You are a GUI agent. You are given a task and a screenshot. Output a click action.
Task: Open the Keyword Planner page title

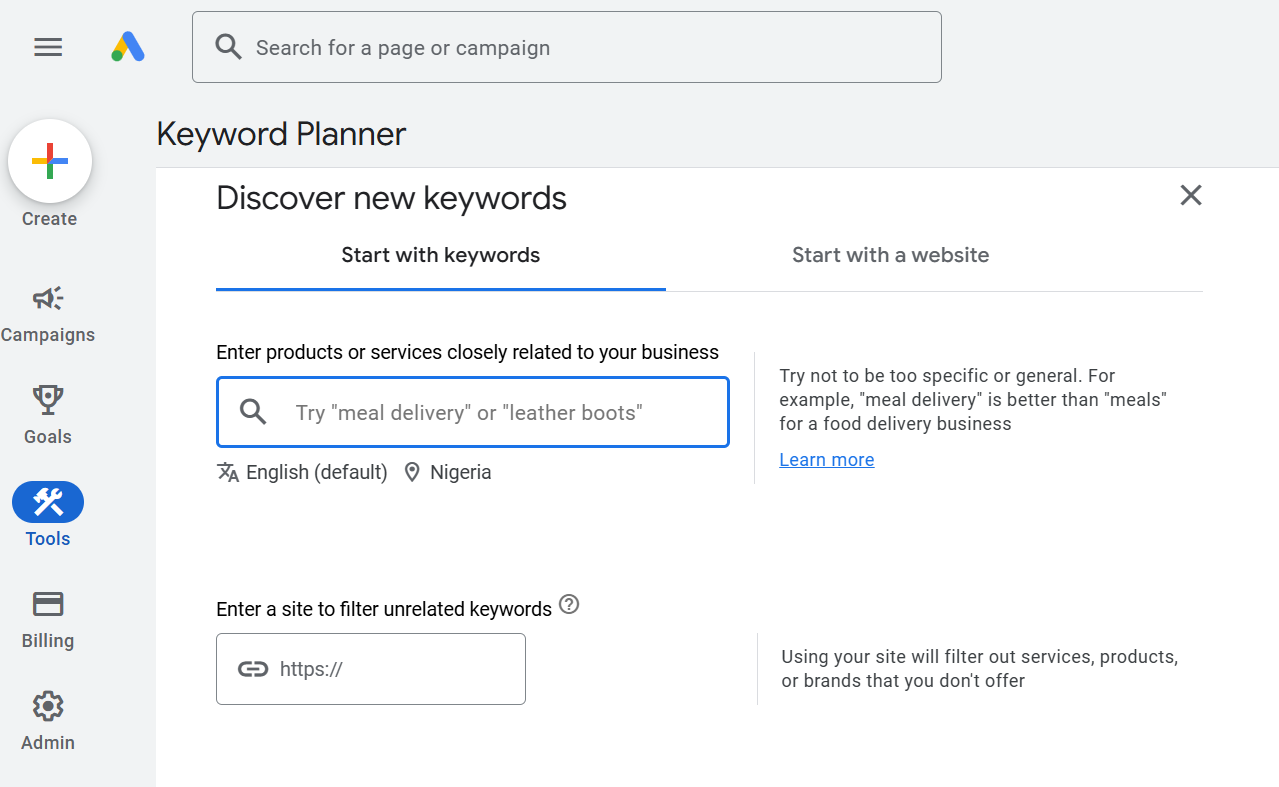tap(280, 133)
